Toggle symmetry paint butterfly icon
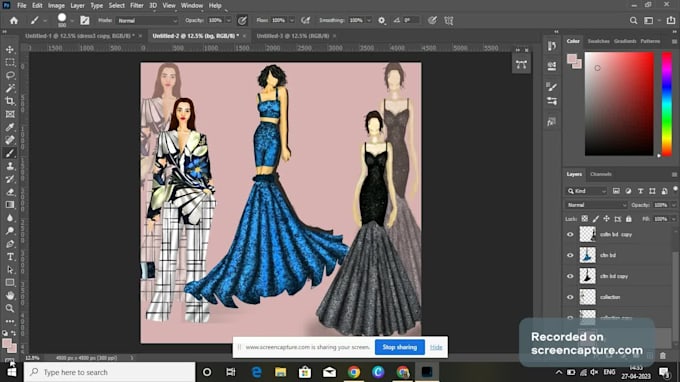Viewport: 680px width, 382px height. 448,20
